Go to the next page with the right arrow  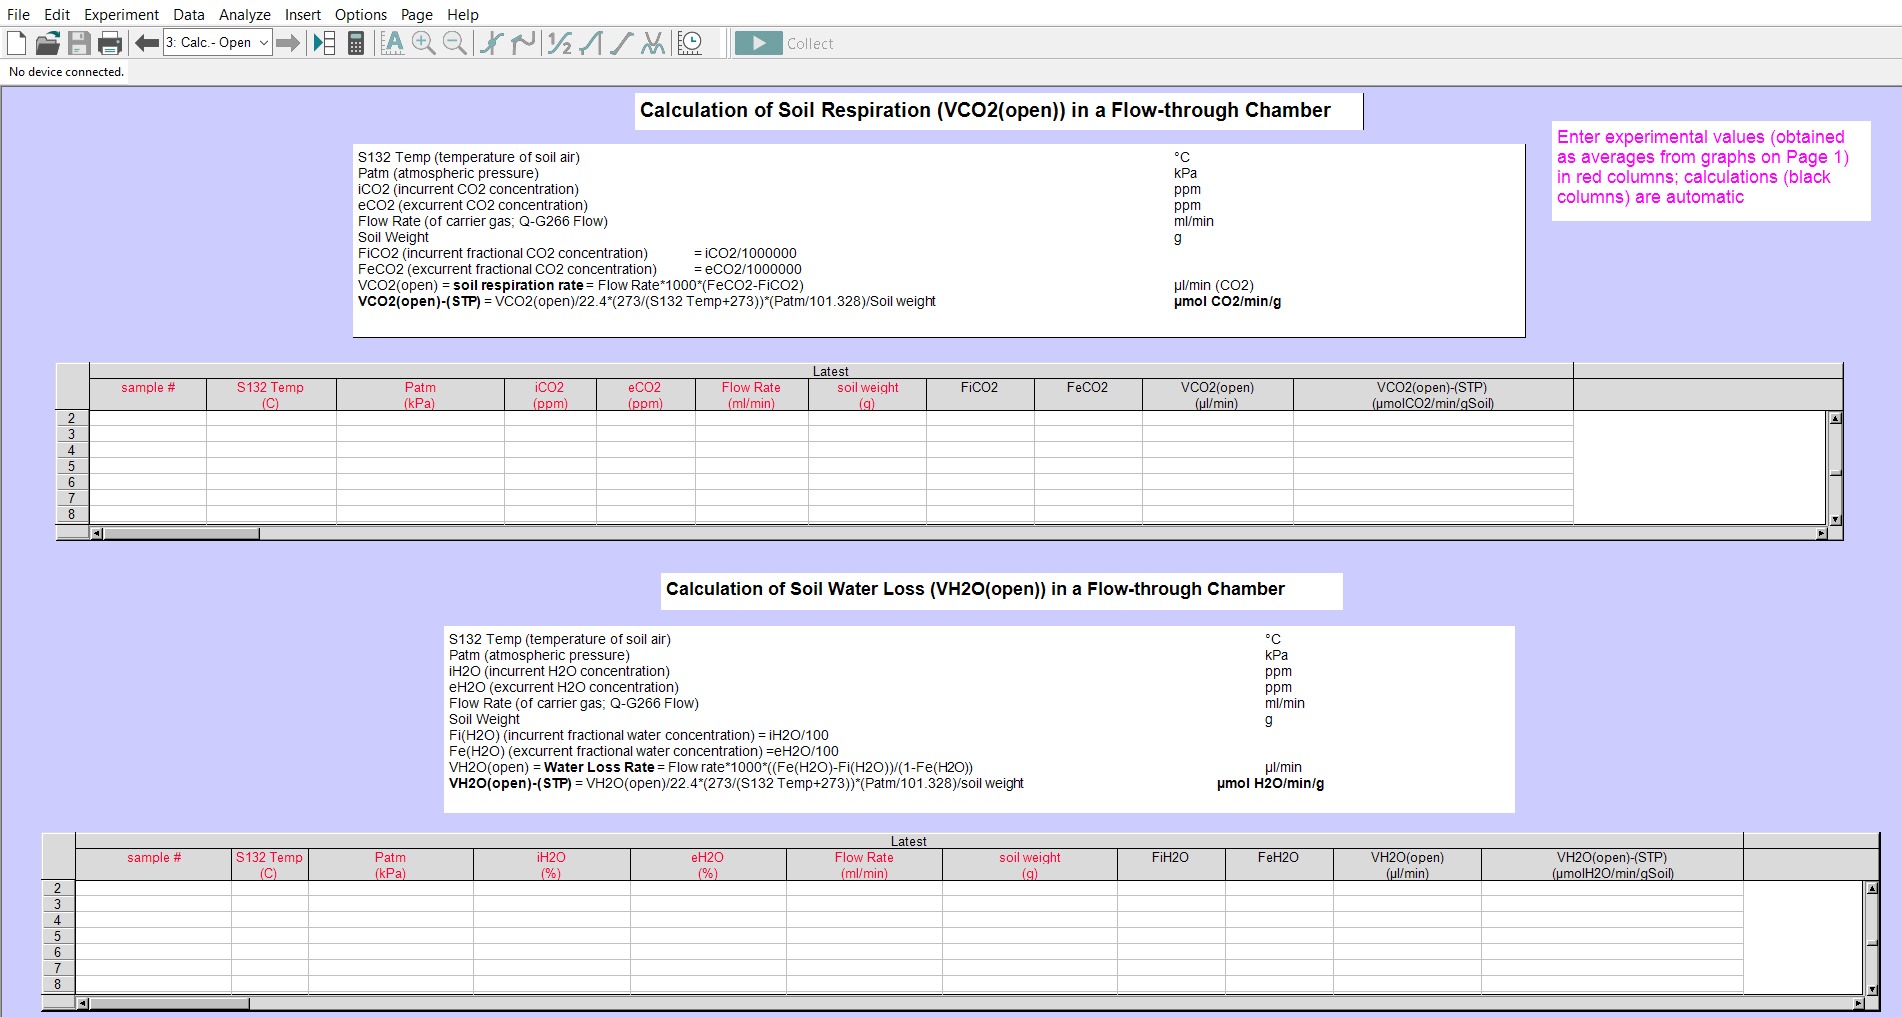[x=288, y=43]
